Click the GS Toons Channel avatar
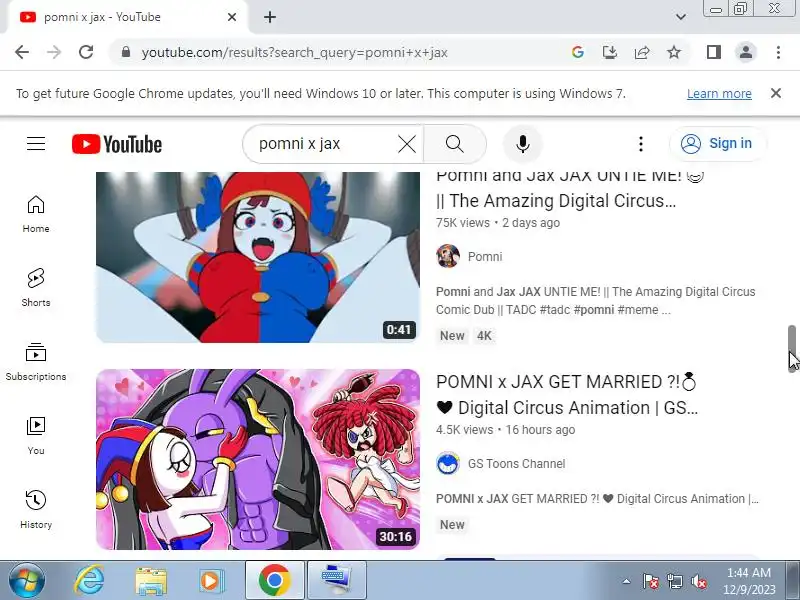Screen dimensions: 800x600 click(448, 463)
